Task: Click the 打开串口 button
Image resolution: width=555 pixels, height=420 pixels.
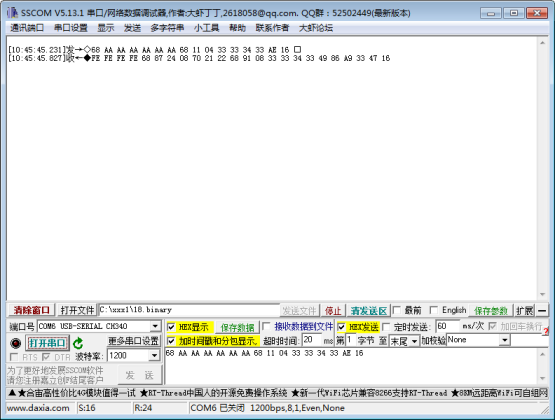Action: [47, 343]
